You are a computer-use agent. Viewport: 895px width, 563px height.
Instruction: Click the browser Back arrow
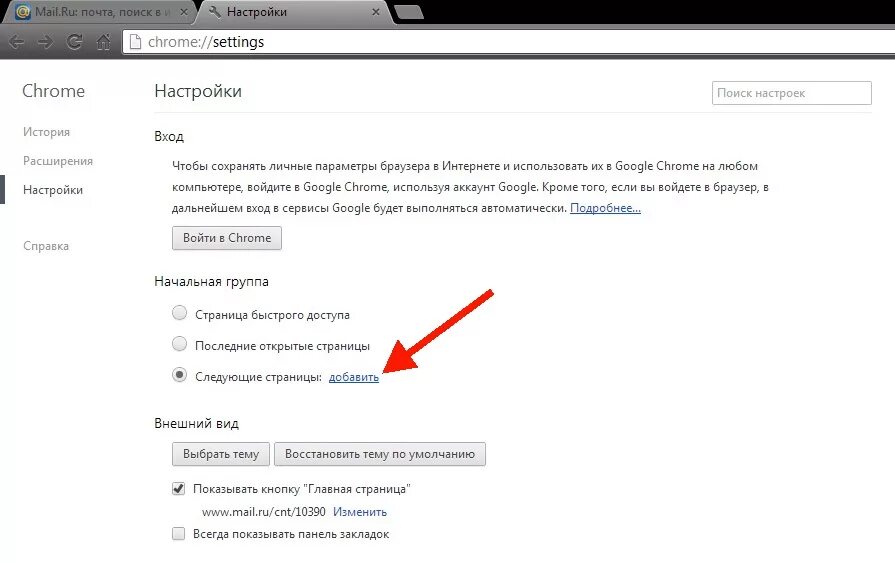pyautogui.click(x=17, y=42)
